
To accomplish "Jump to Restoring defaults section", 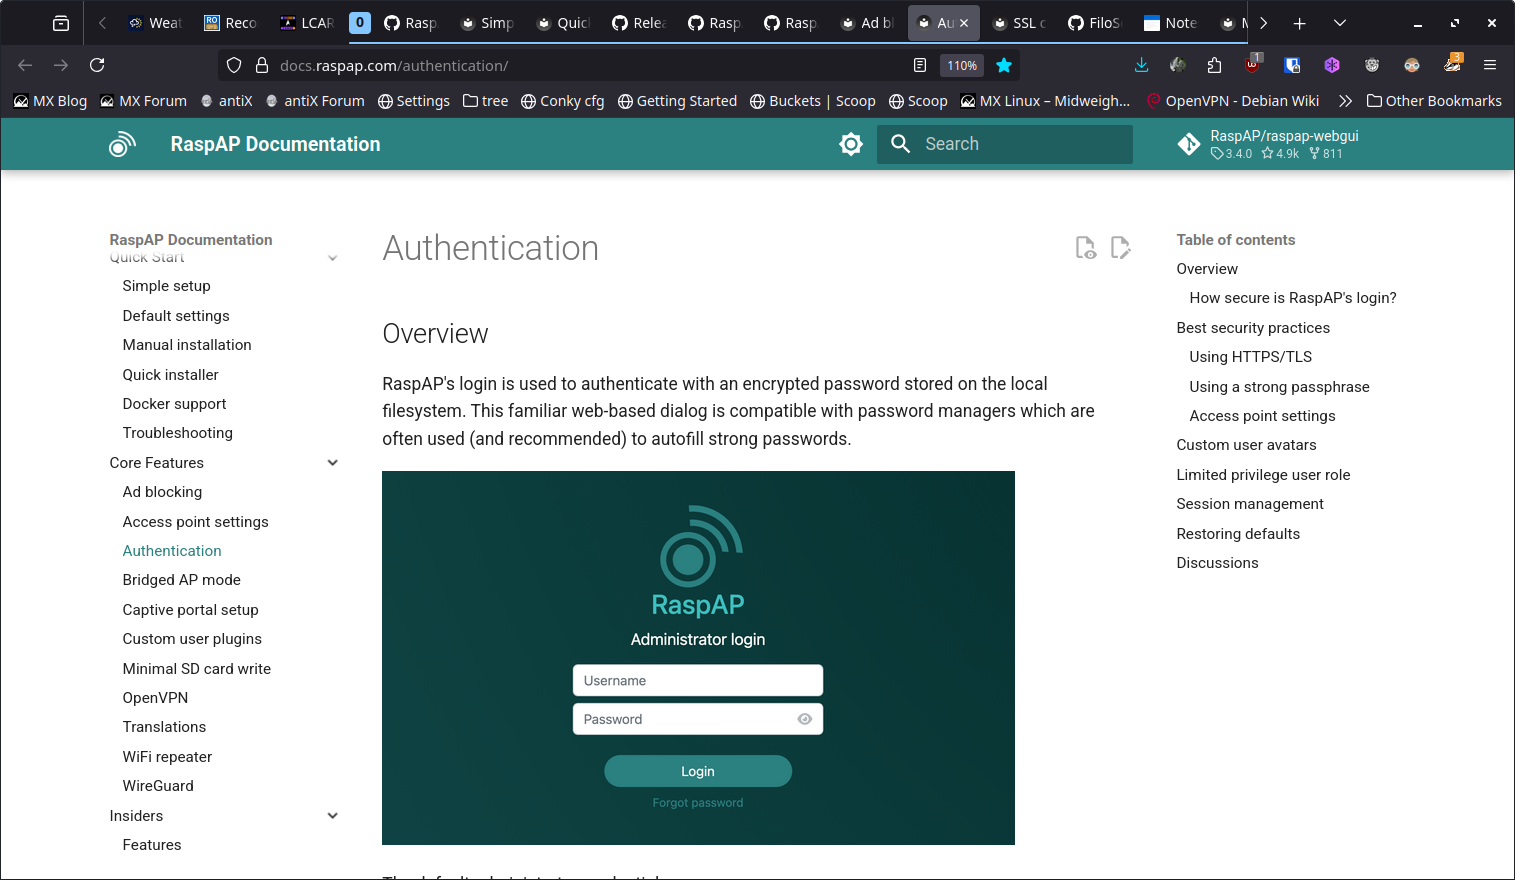I will click(x=1238, y=534).
